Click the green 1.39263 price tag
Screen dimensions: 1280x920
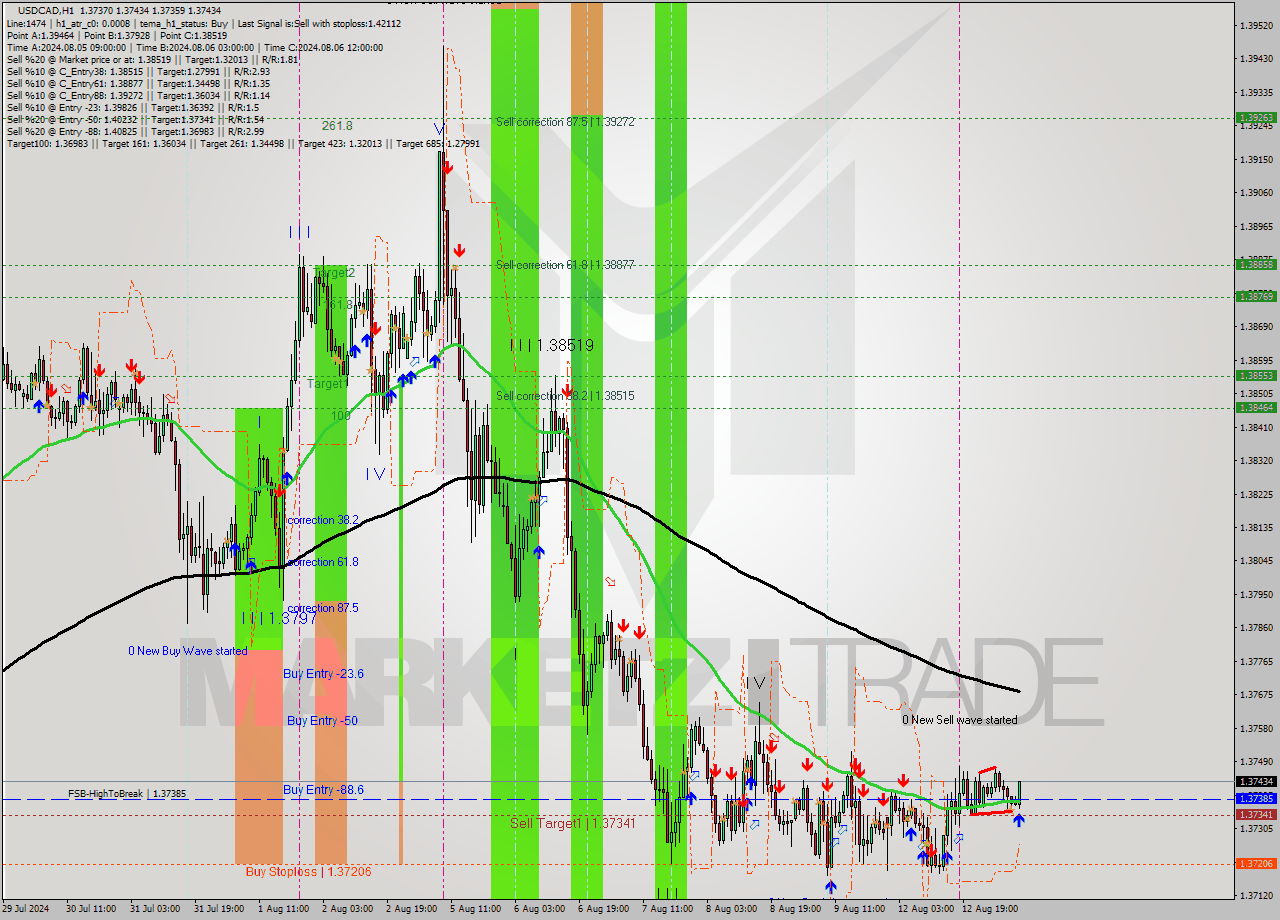click(1256, 117)
